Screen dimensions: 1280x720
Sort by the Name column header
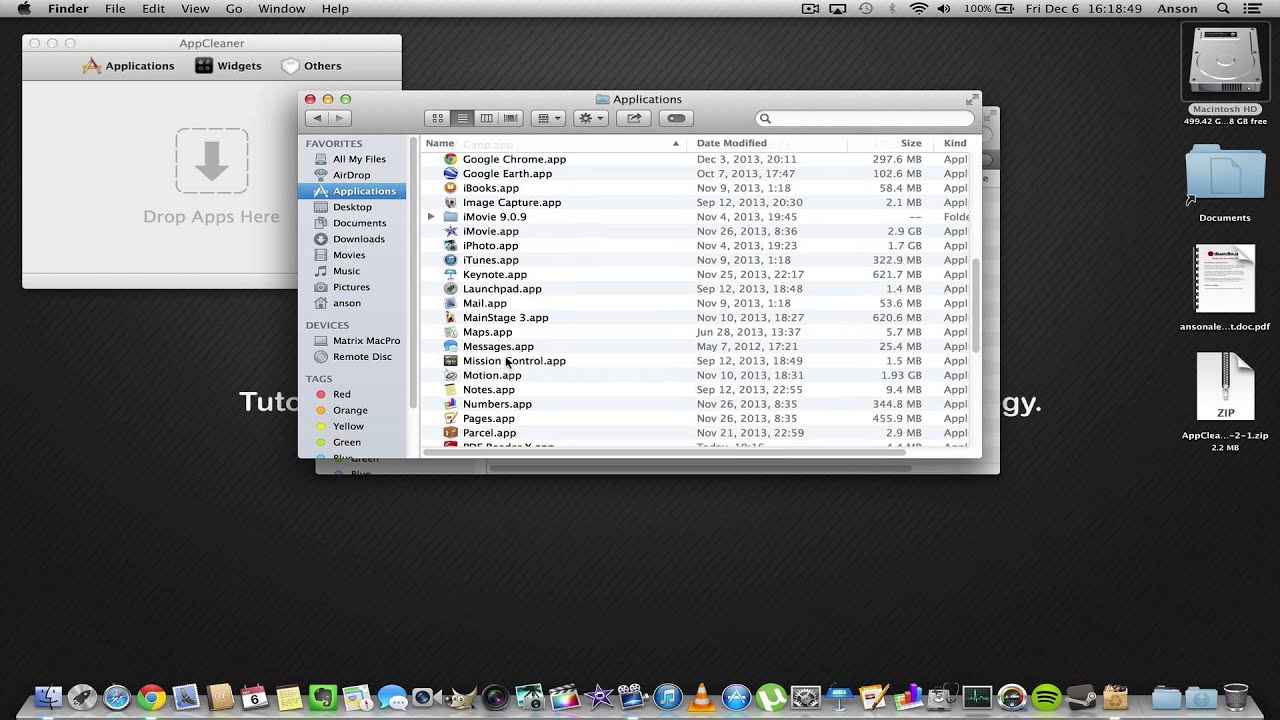click(553, 143)
